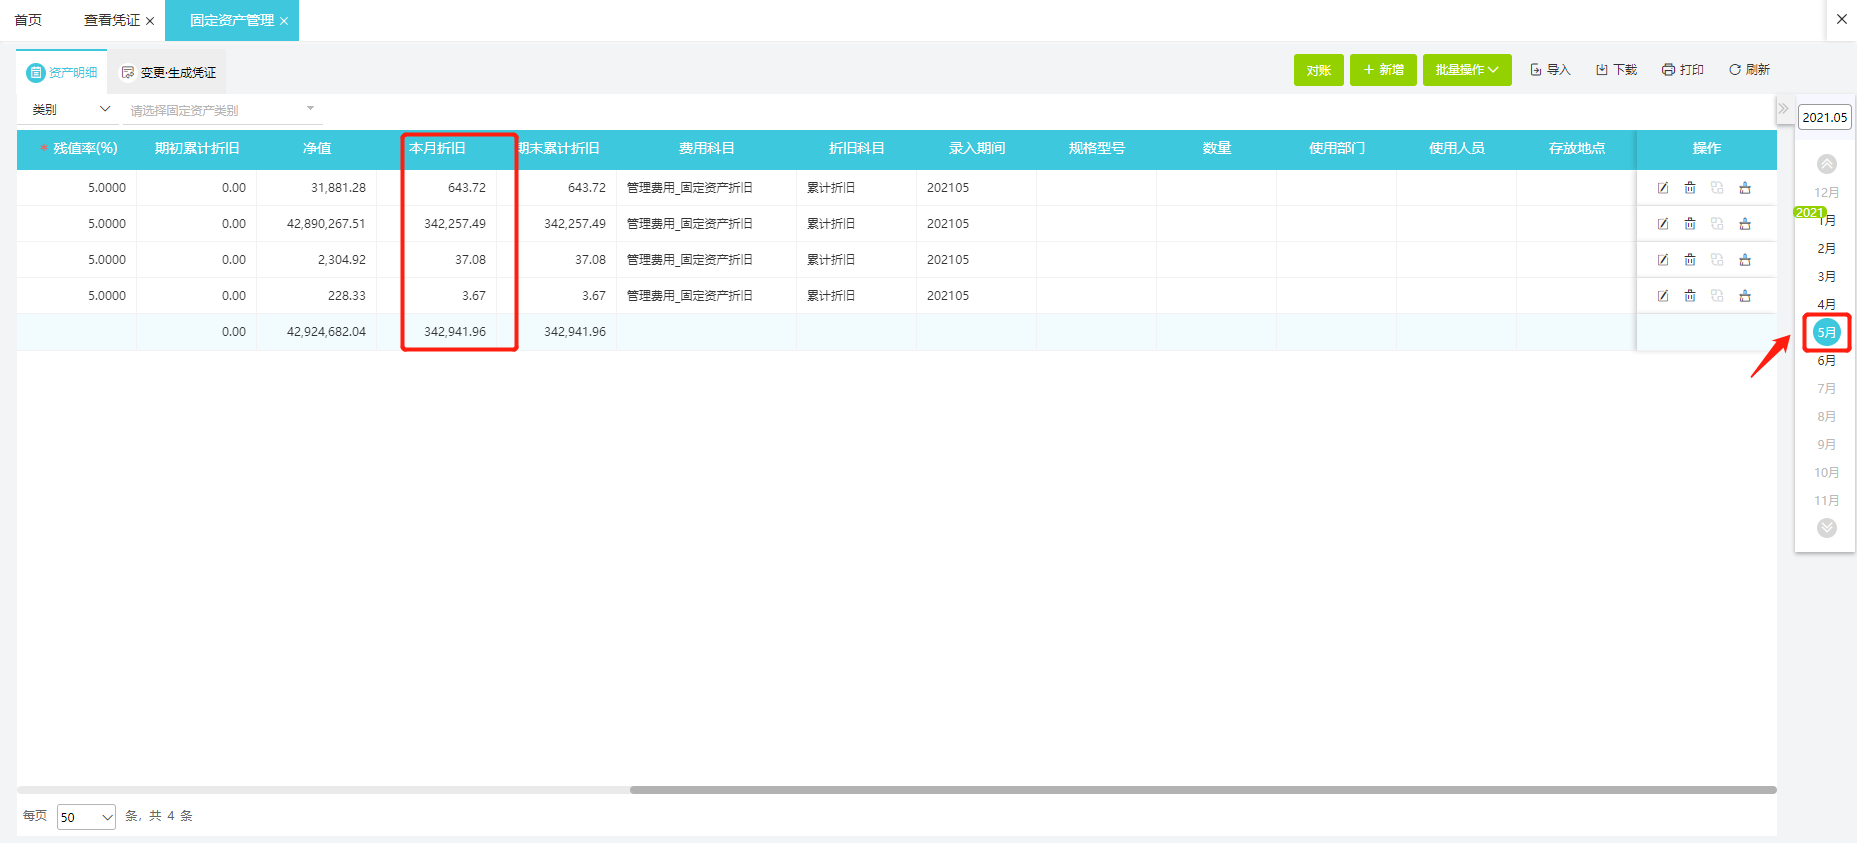Viewport: 1857px width, 843px height.
Task: Click the greyed-out swap icon in the 2,304.92 row
Action: 1717,260
